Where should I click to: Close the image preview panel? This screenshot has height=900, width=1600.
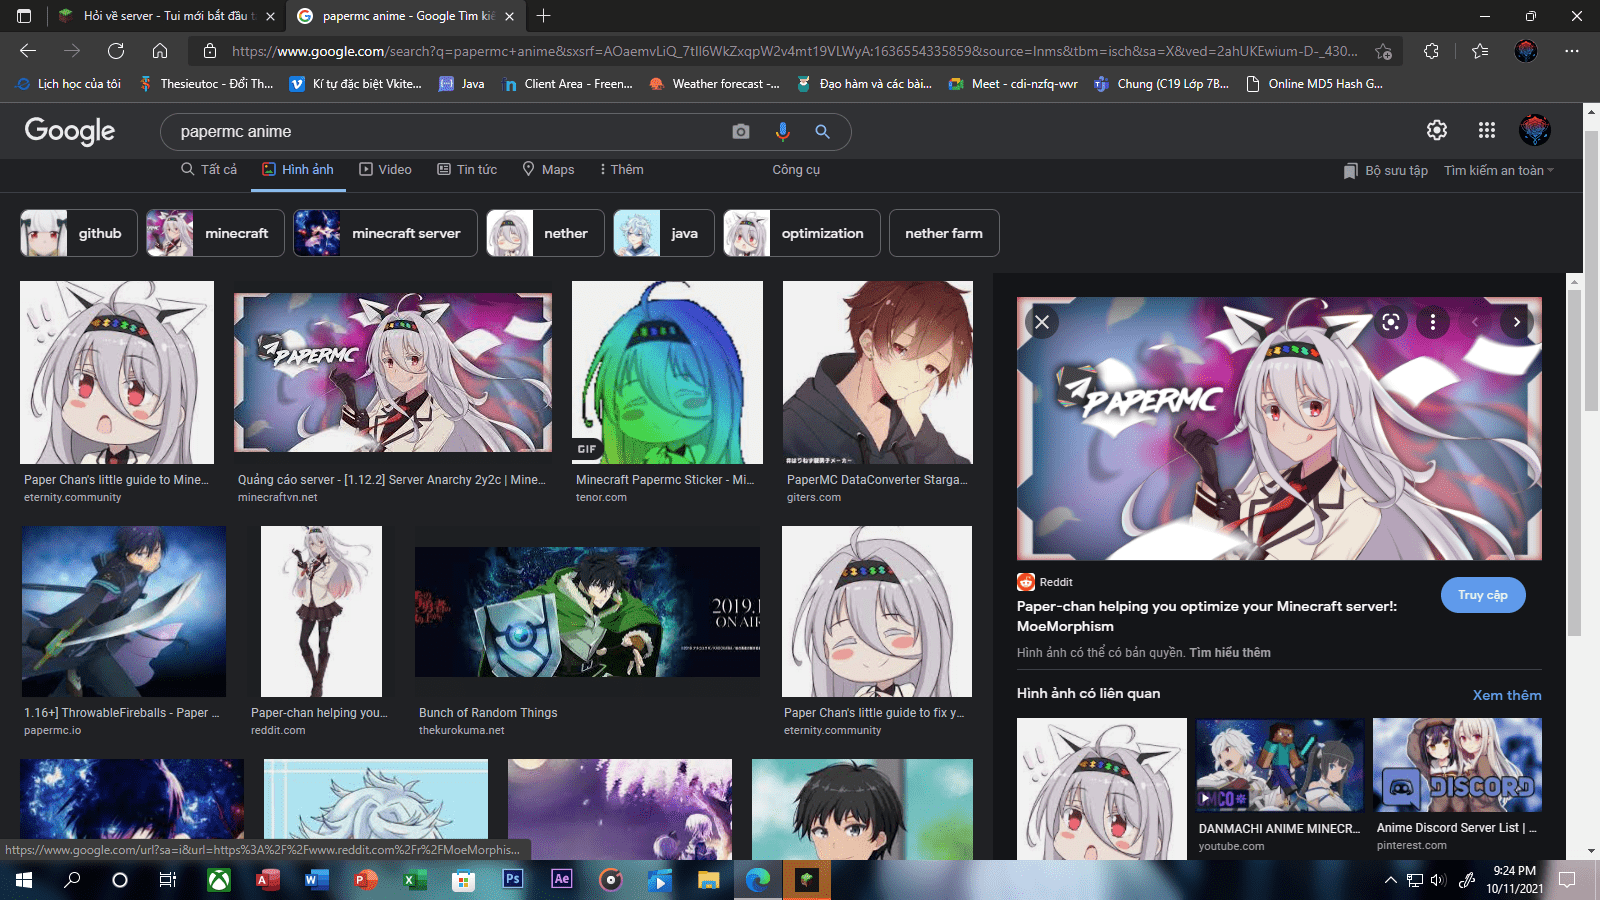[x=1042, y=322]
